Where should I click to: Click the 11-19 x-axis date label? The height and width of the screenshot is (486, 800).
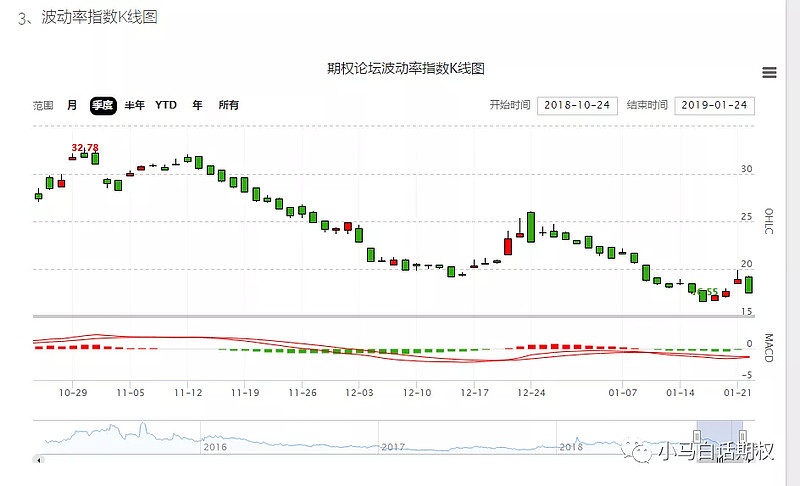(245, 393)
